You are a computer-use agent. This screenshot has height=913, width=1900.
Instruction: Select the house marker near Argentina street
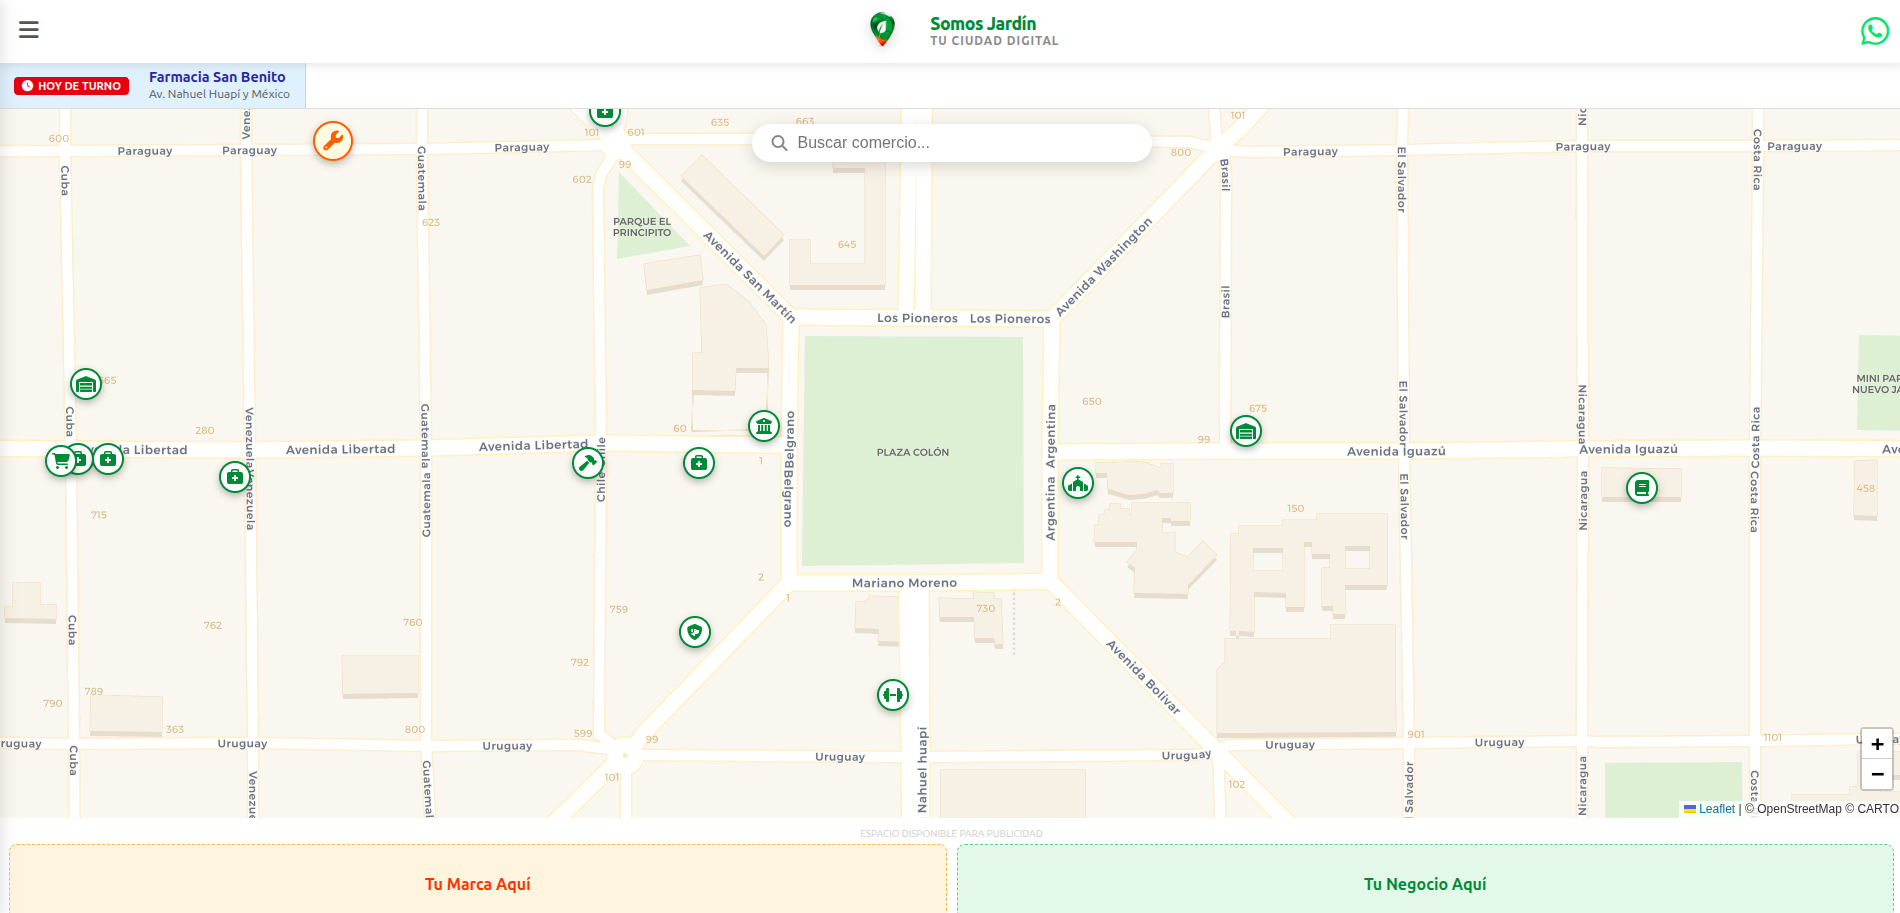pos(1078,483)
